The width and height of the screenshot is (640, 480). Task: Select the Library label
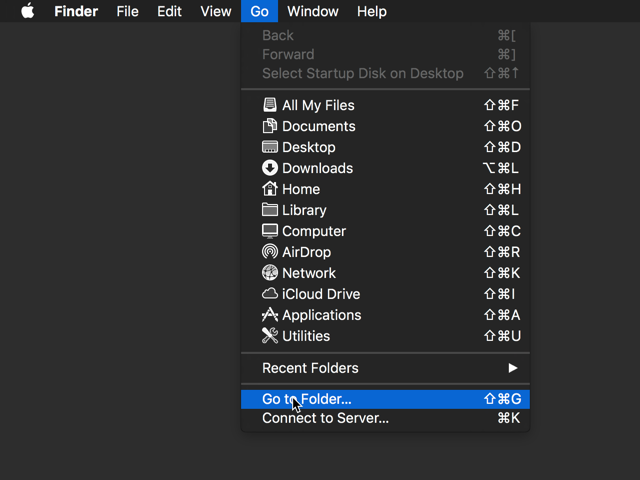(304, 210)
